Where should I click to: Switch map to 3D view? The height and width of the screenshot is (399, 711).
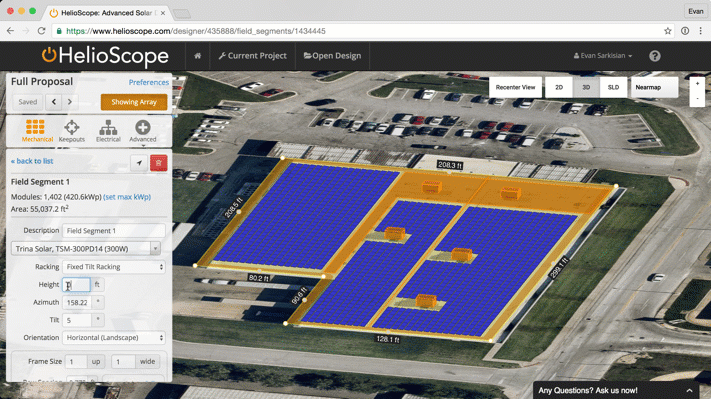click(x=586, y=87)
